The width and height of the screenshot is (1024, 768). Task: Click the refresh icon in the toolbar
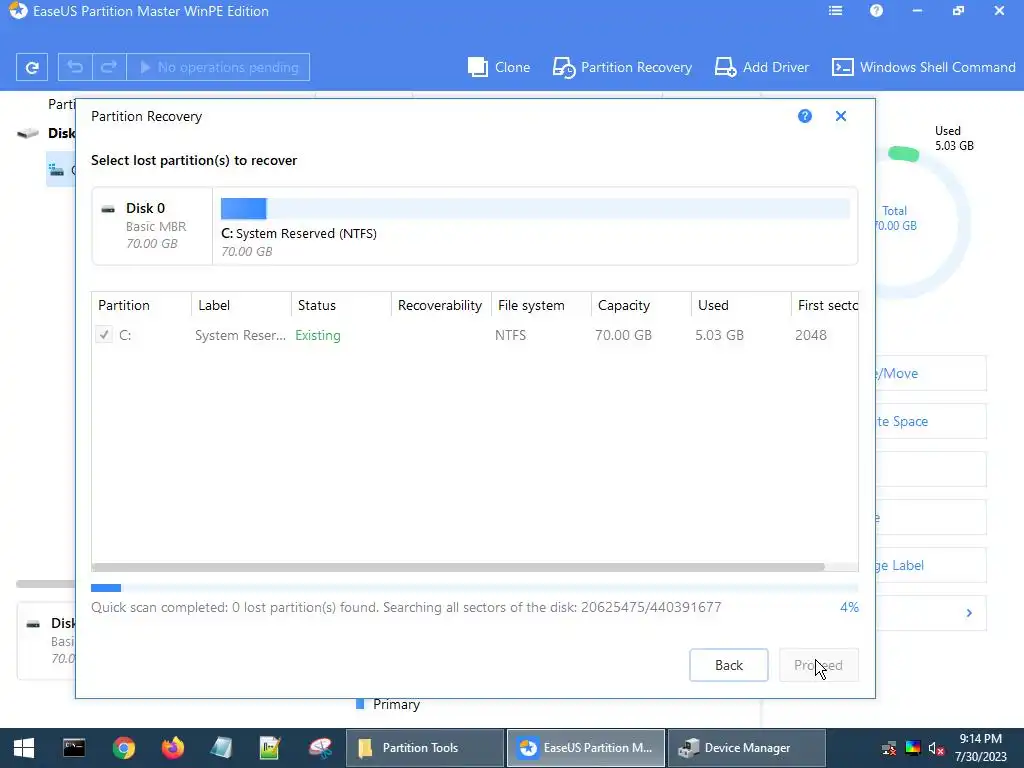[31, 67]
